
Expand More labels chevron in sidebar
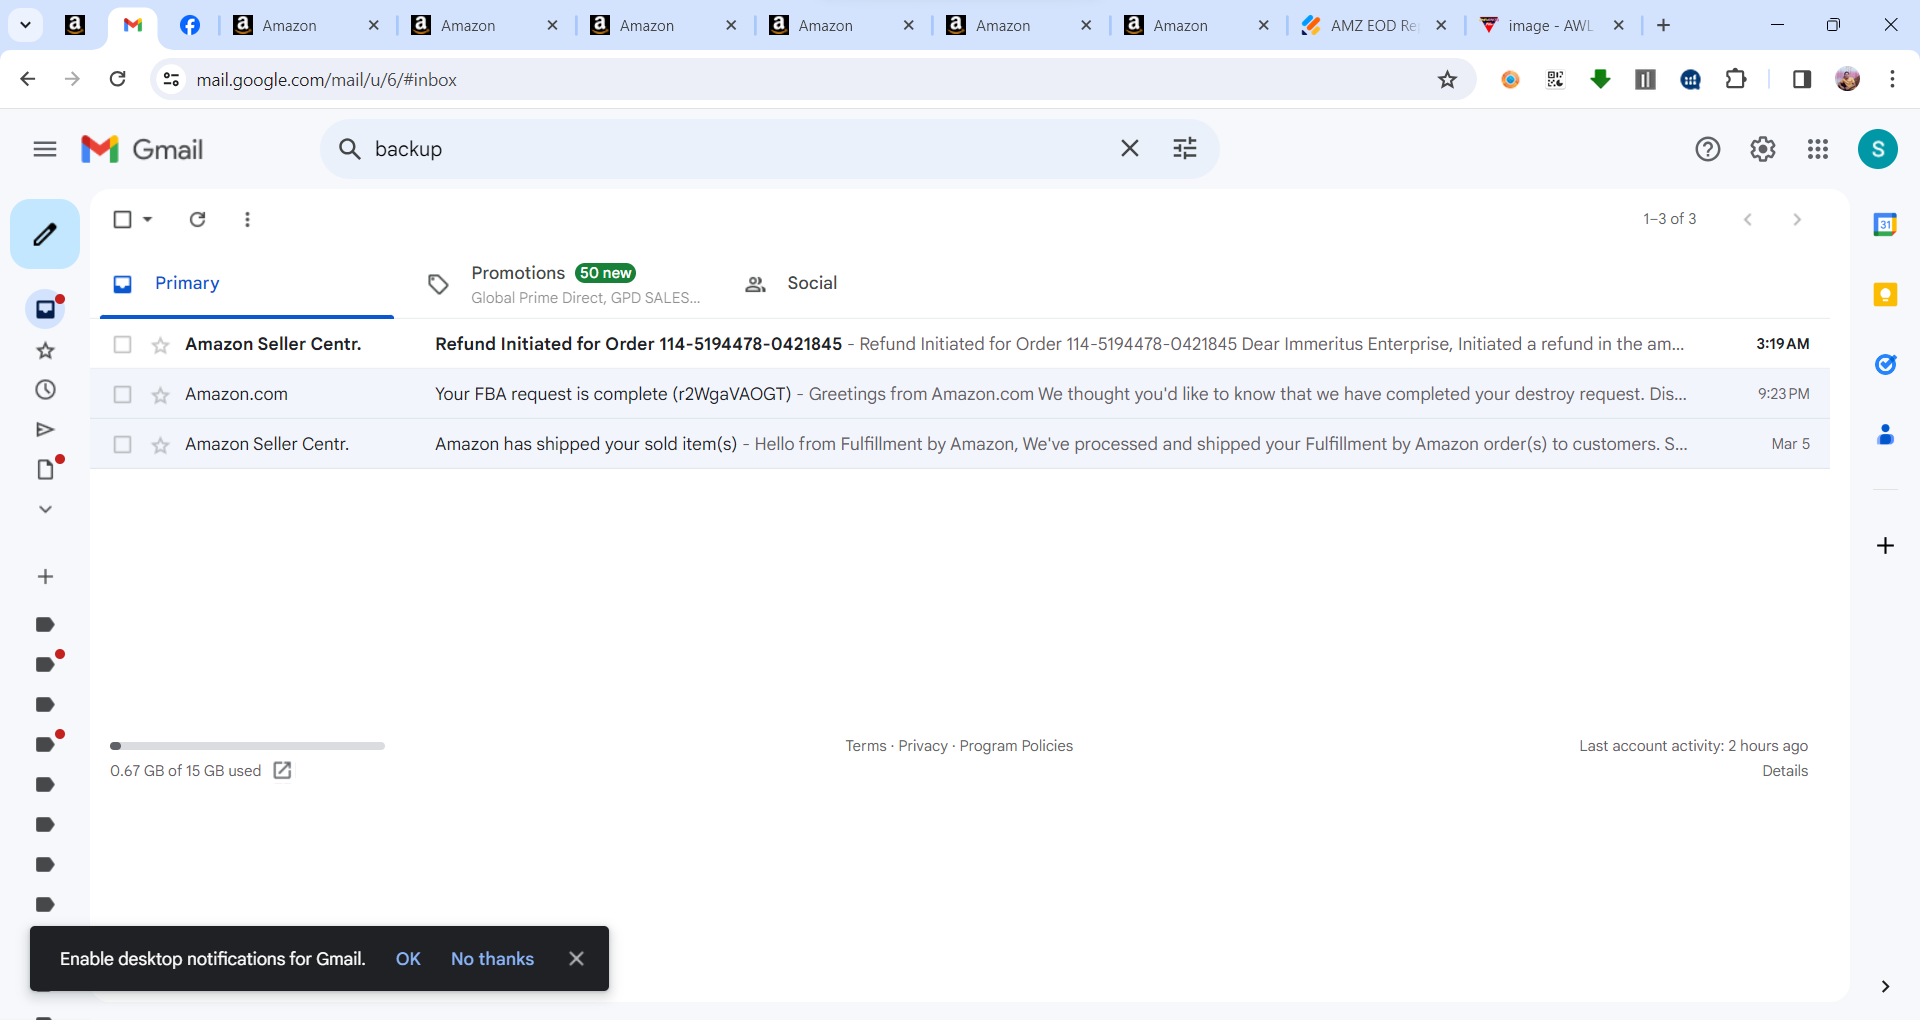[45, 509]
